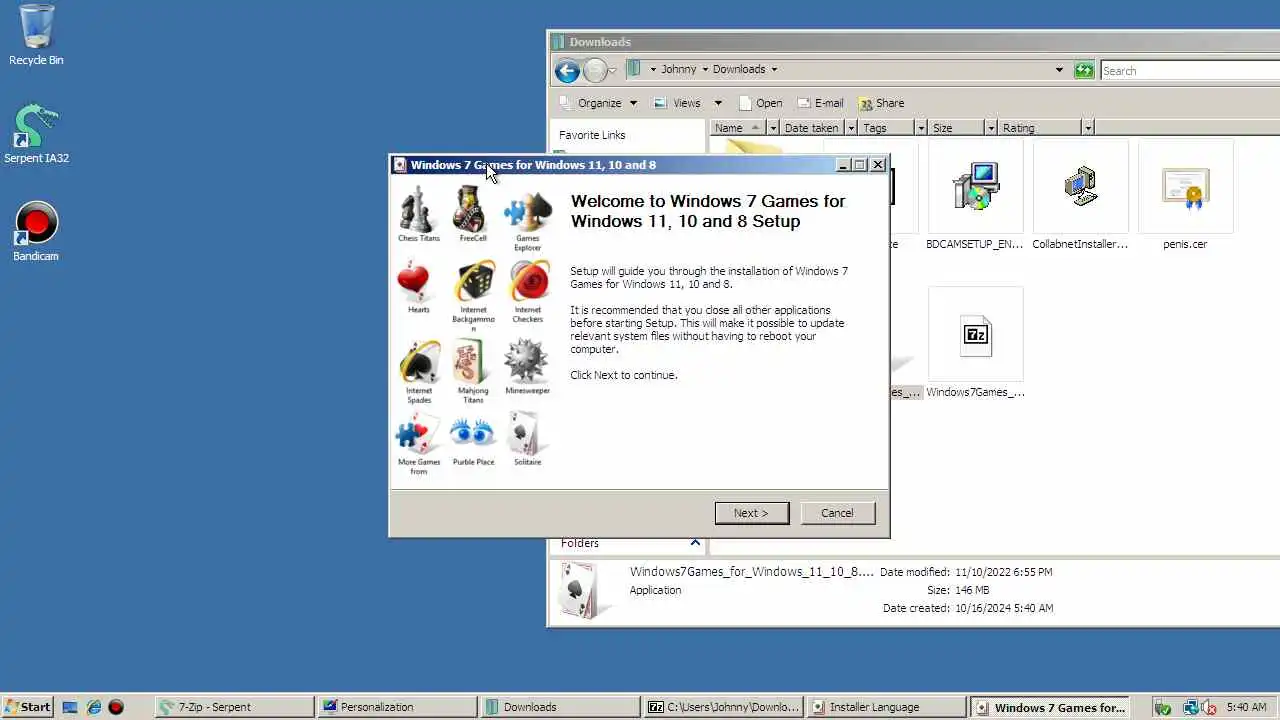Sort files by Name column header
1280x720 pixels.
[738, 128]
